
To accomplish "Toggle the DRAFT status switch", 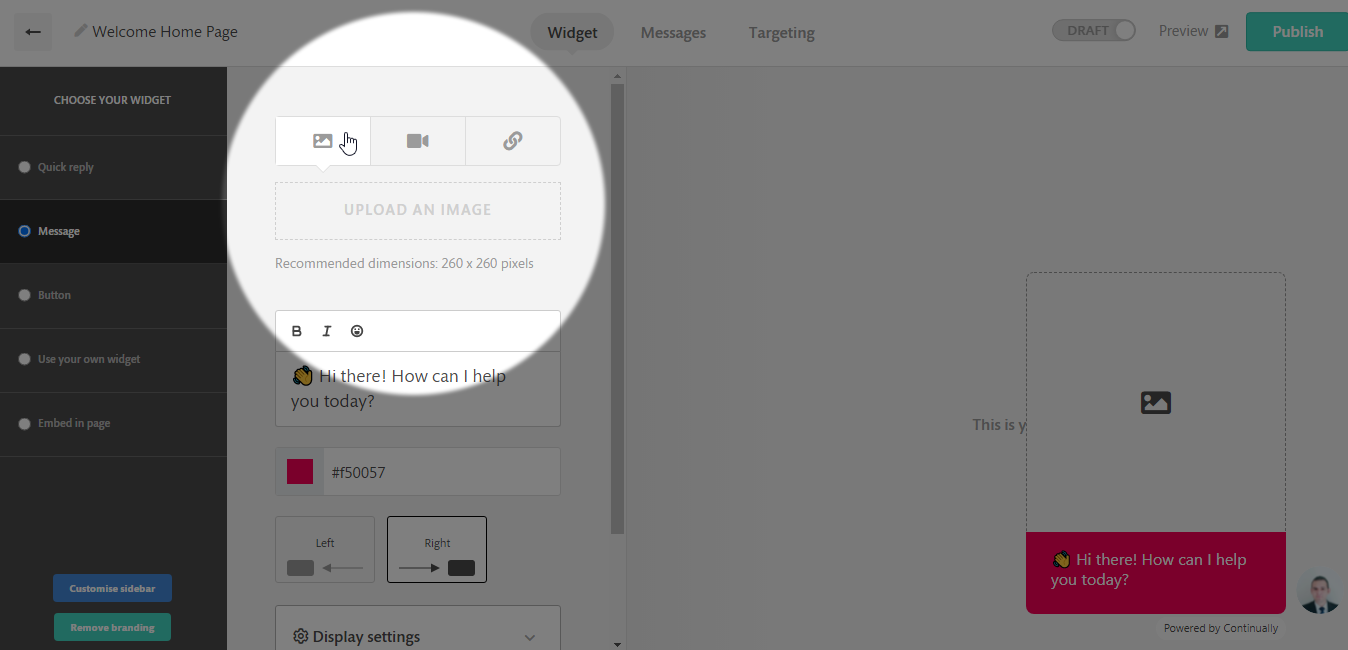I will [1122, 30].
